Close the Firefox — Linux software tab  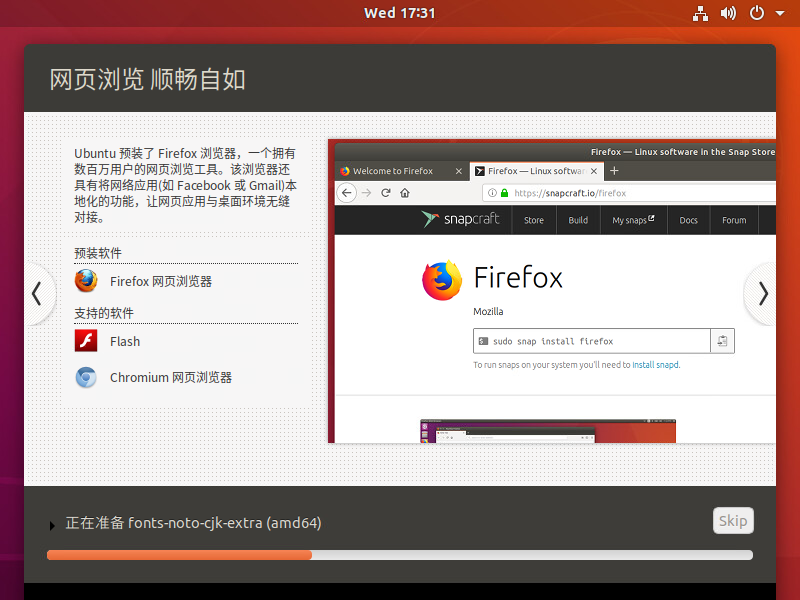pos(594,171)
